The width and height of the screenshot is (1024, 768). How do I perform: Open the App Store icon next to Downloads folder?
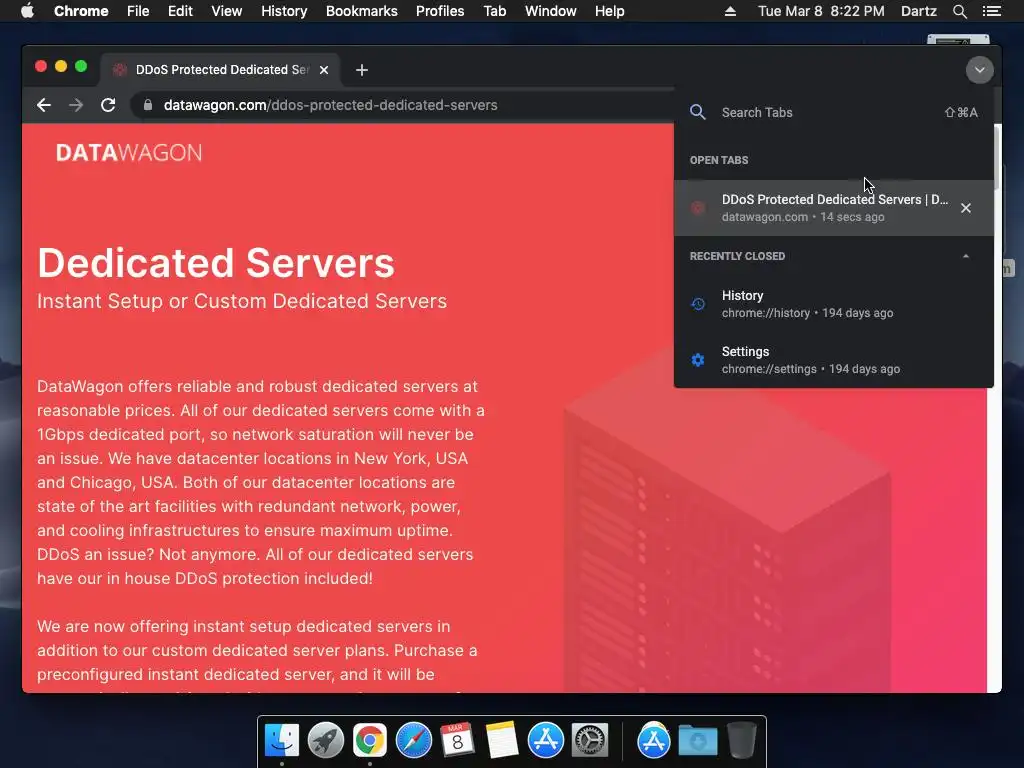654,740
